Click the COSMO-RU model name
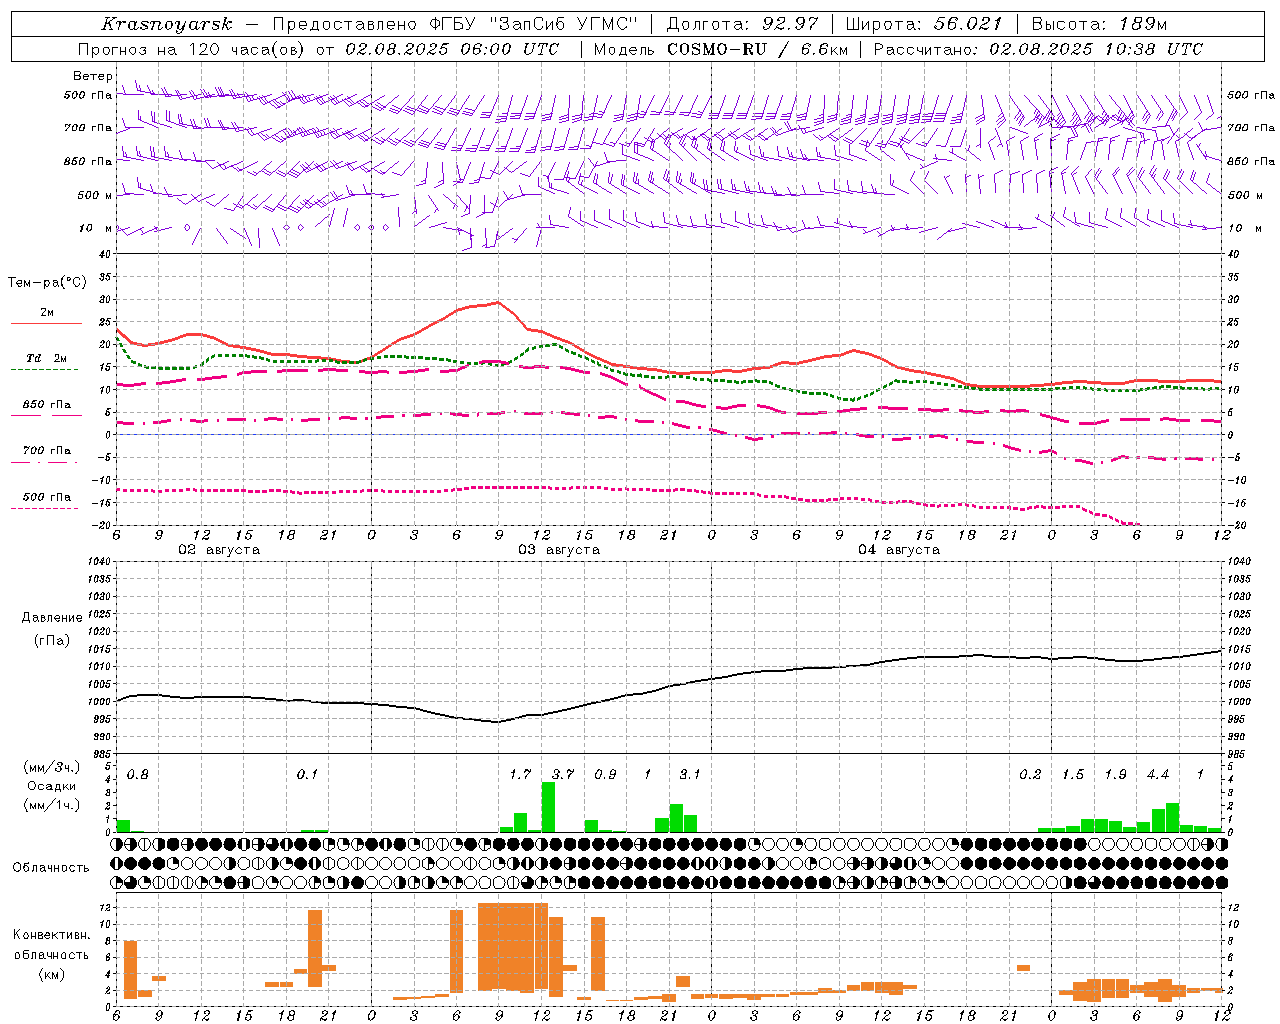 tap(717, 49)
